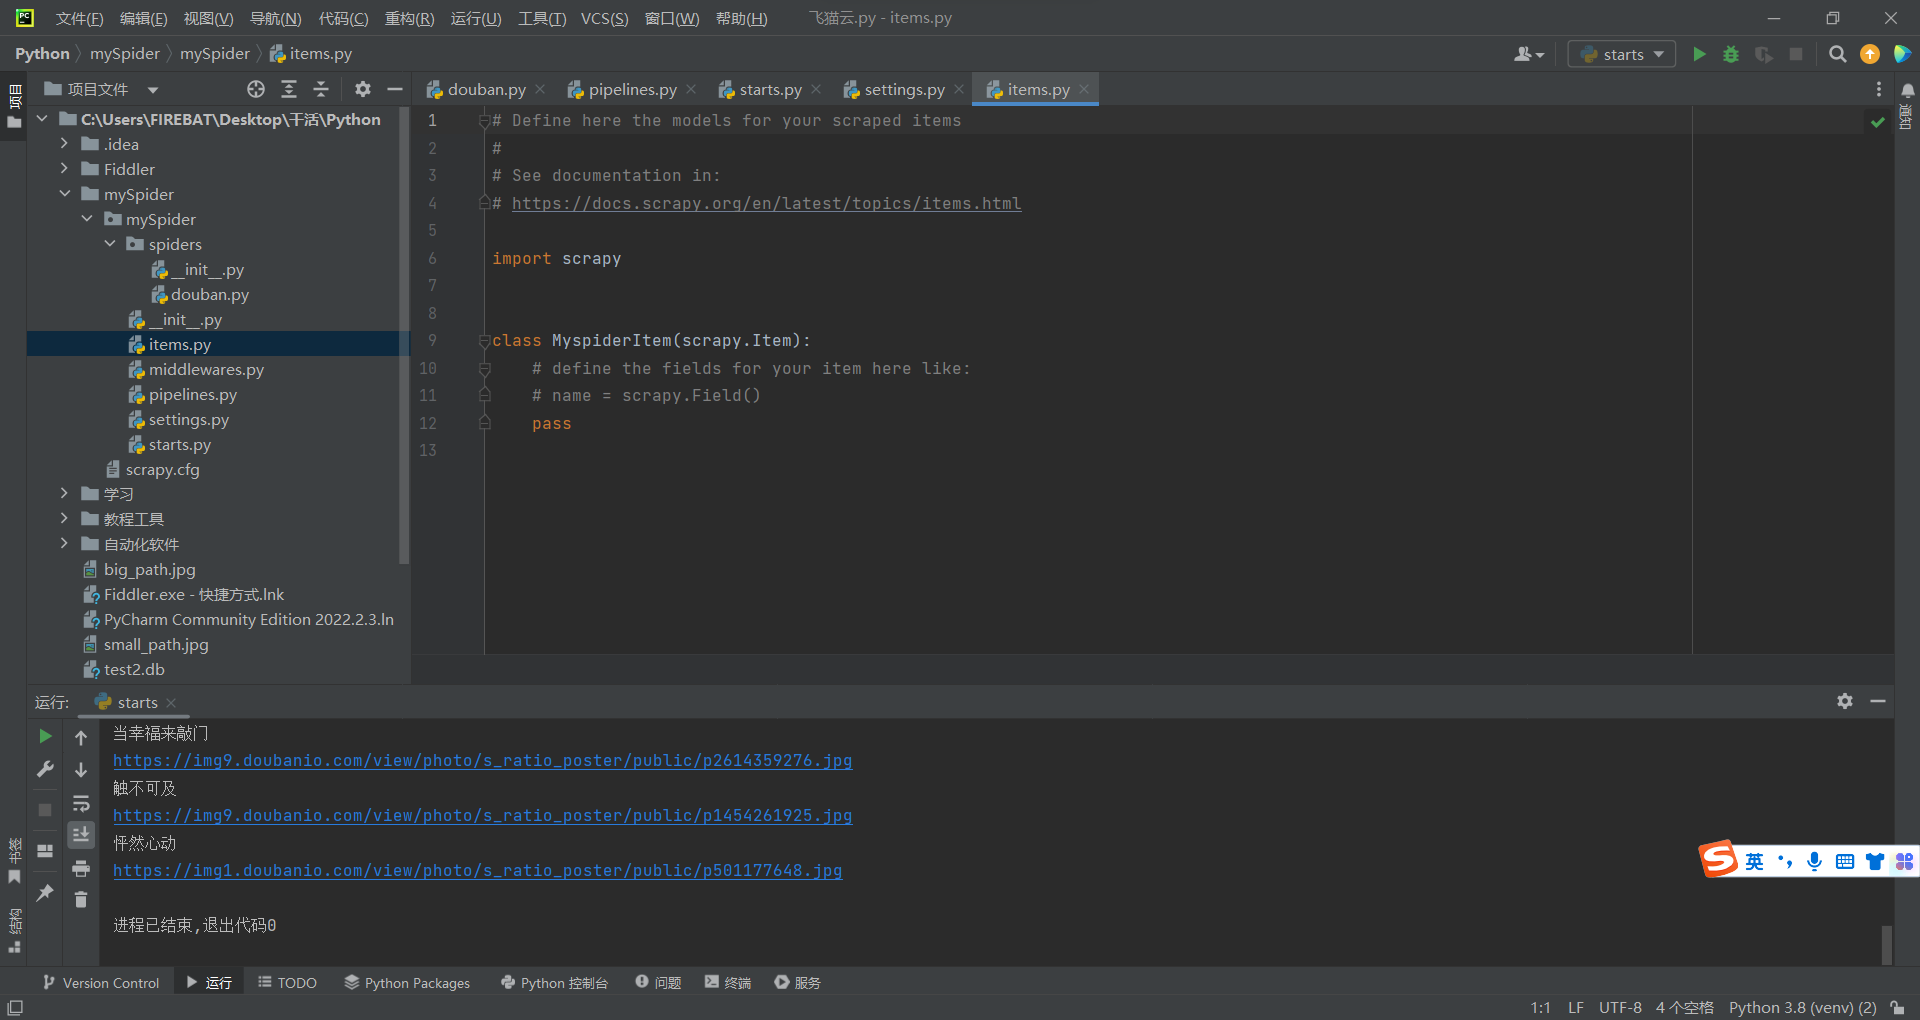
Task: Close the starts.py editor tab
Action: 816,89
